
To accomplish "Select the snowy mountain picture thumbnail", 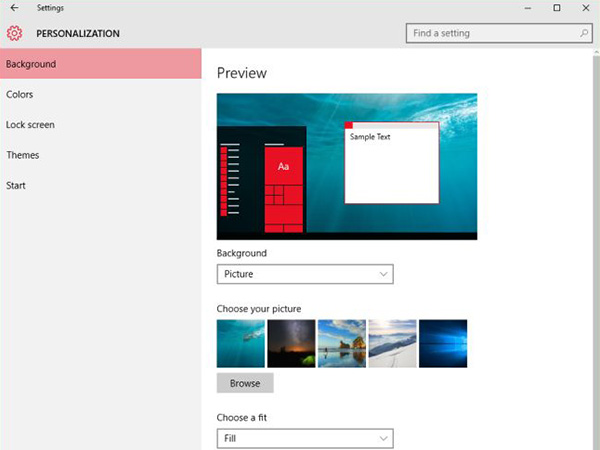I will [x=392, y=344].
